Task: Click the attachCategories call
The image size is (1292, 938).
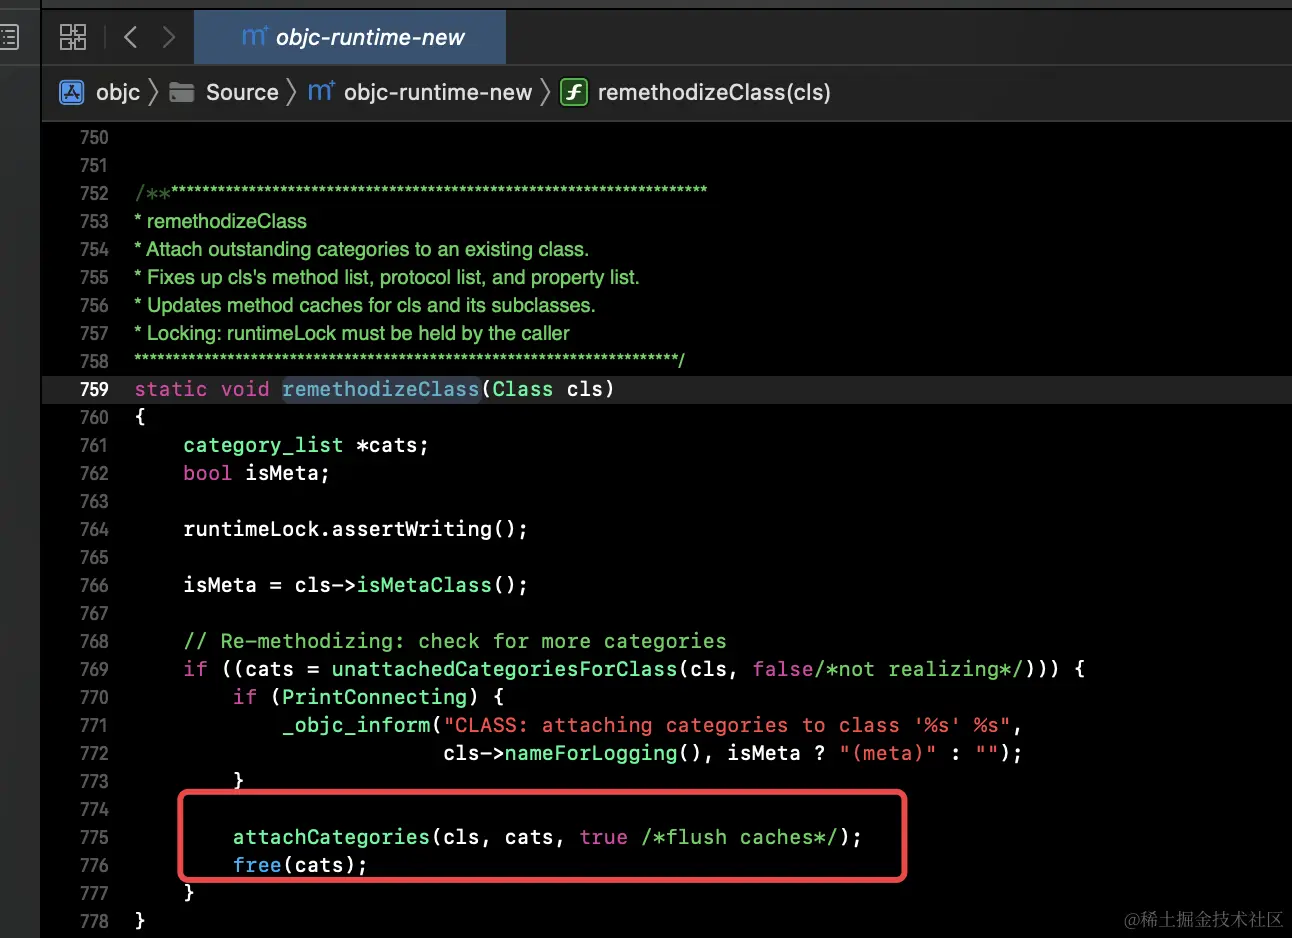Action: click(x=331, y=837)
